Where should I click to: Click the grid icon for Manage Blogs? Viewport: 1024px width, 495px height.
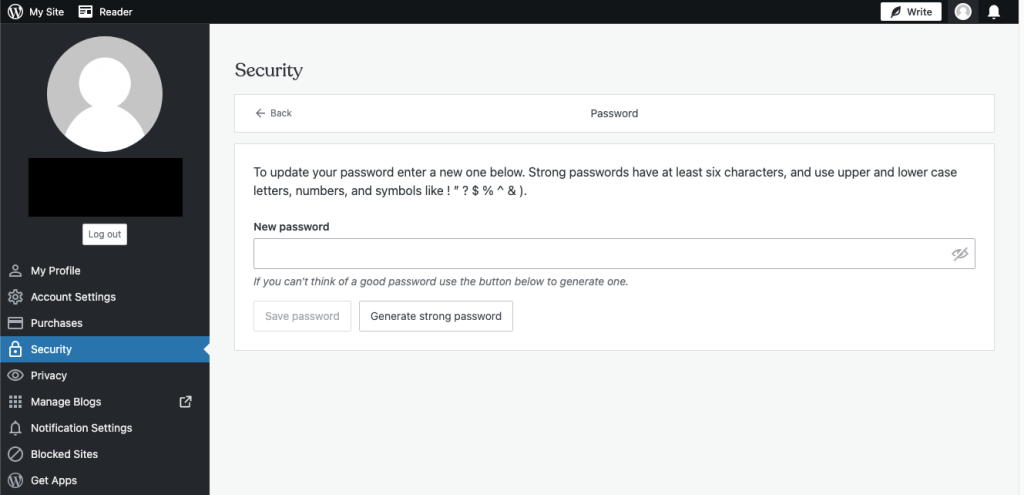[15, 402]
